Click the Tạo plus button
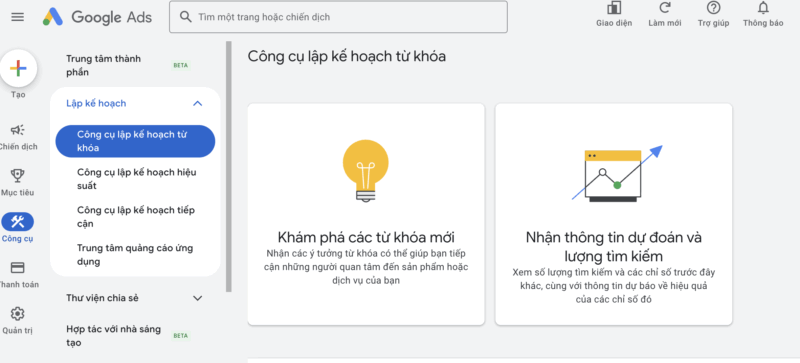This screenshot has height=363, width=800. [18, 68]
